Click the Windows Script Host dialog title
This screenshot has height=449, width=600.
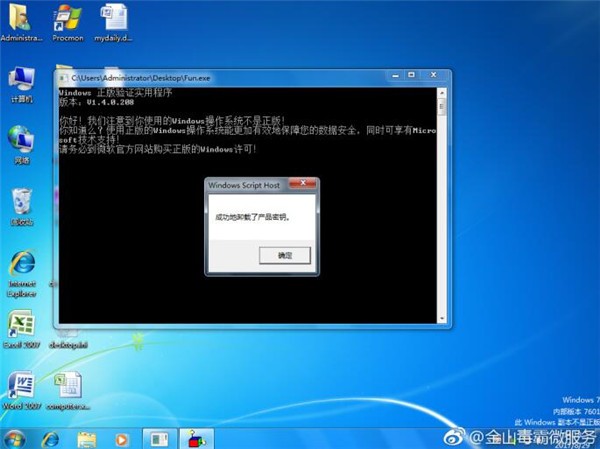point(244,185)
